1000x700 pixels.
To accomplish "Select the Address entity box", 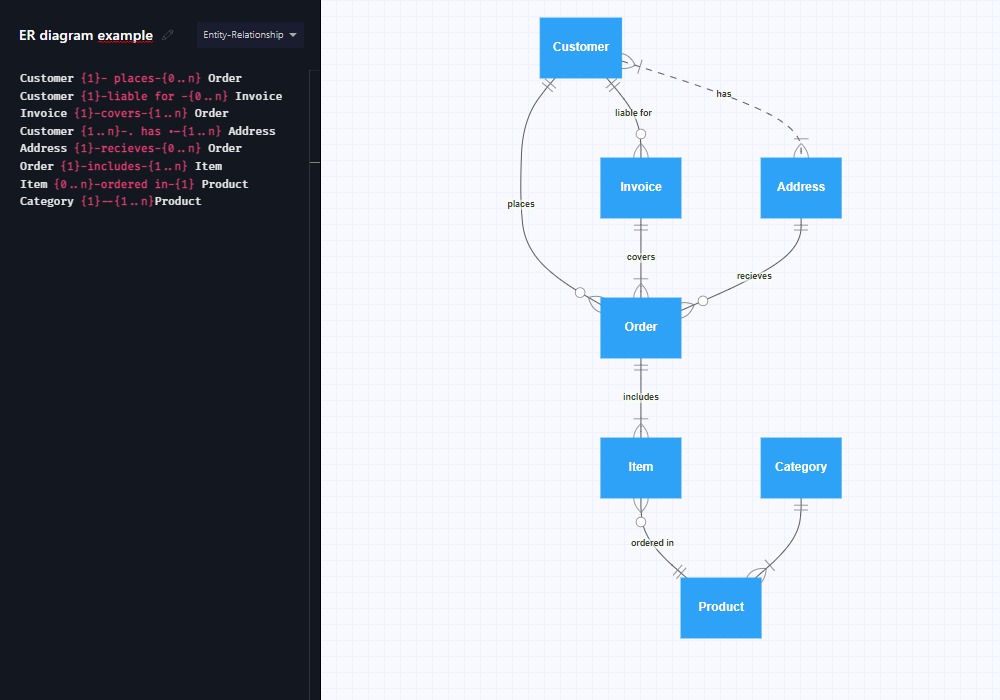I will click(x=800, y=187).
